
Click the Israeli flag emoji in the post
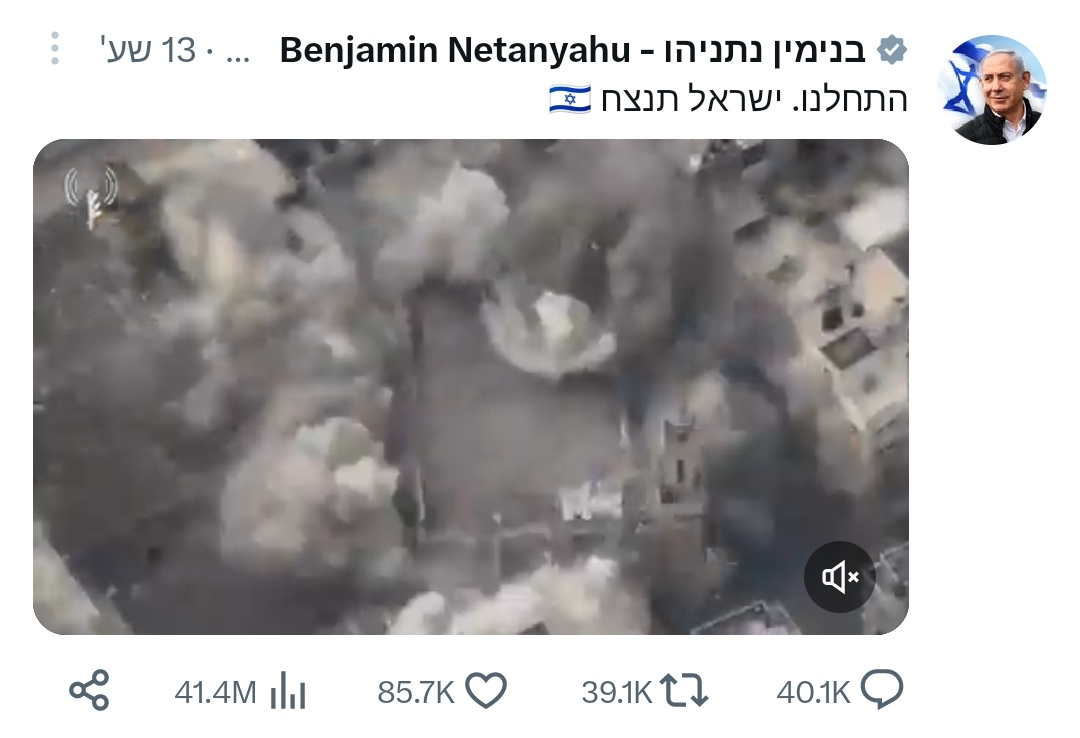click(x=570, y=99)
